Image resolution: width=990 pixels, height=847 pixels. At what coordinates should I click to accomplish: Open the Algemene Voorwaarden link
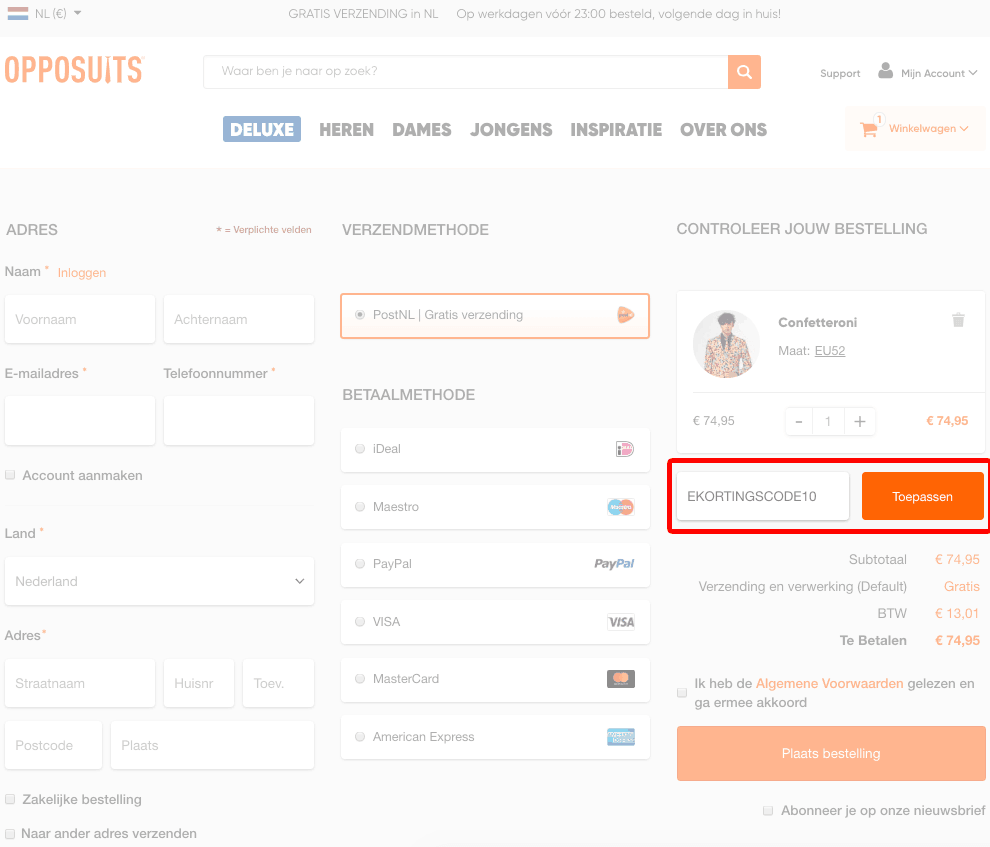(x=829, y=684)
